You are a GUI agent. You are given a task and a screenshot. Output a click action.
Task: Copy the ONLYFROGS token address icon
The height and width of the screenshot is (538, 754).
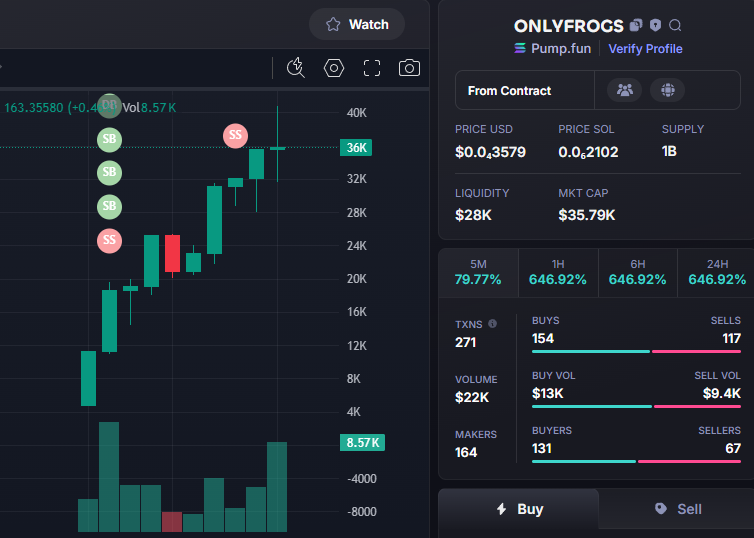636,25
